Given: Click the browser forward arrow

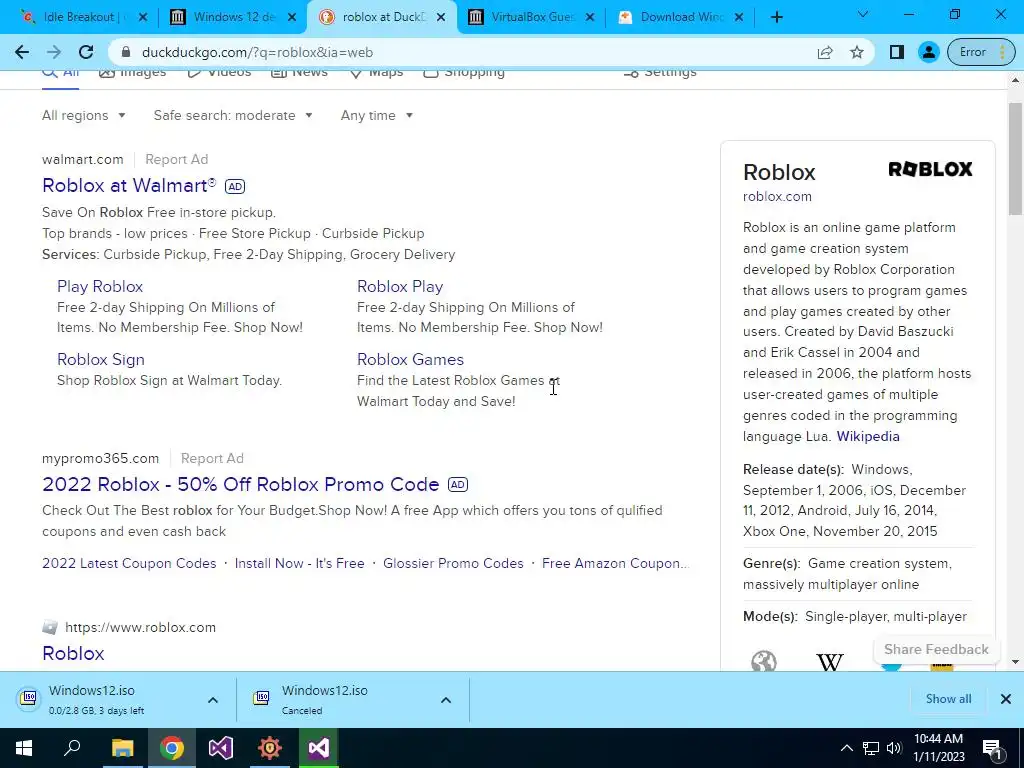Looking at the screenshot, I should pos(54,52).
